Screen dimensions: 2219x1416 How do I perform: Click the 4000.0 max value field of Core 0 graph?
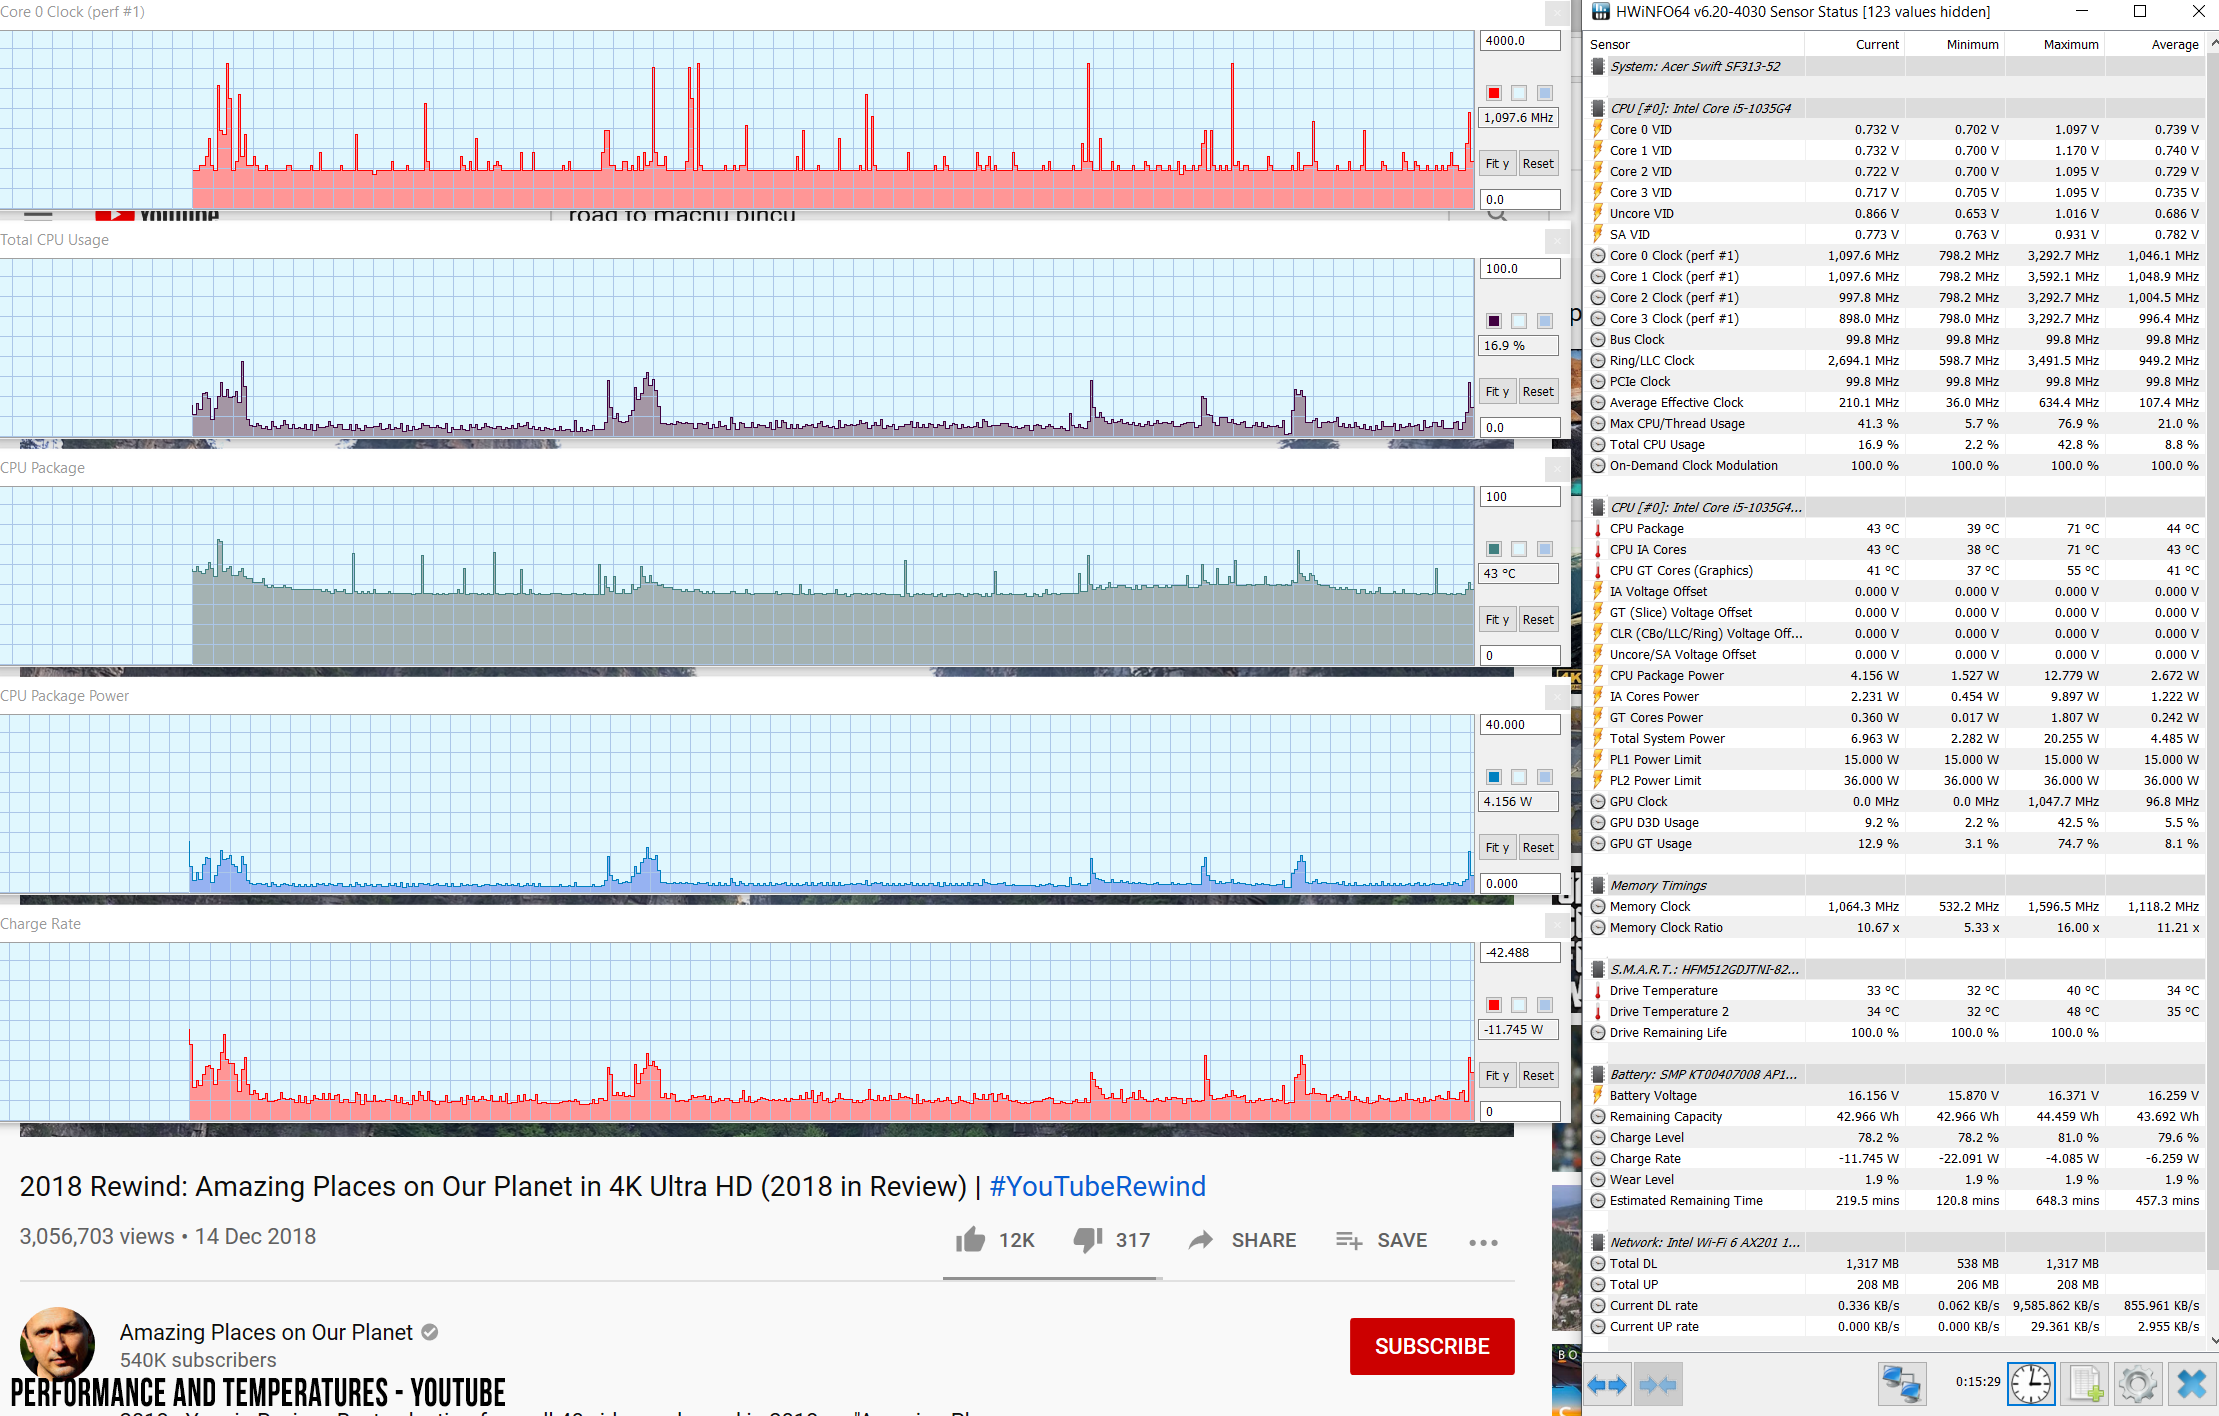click(x=1520, y=41)
